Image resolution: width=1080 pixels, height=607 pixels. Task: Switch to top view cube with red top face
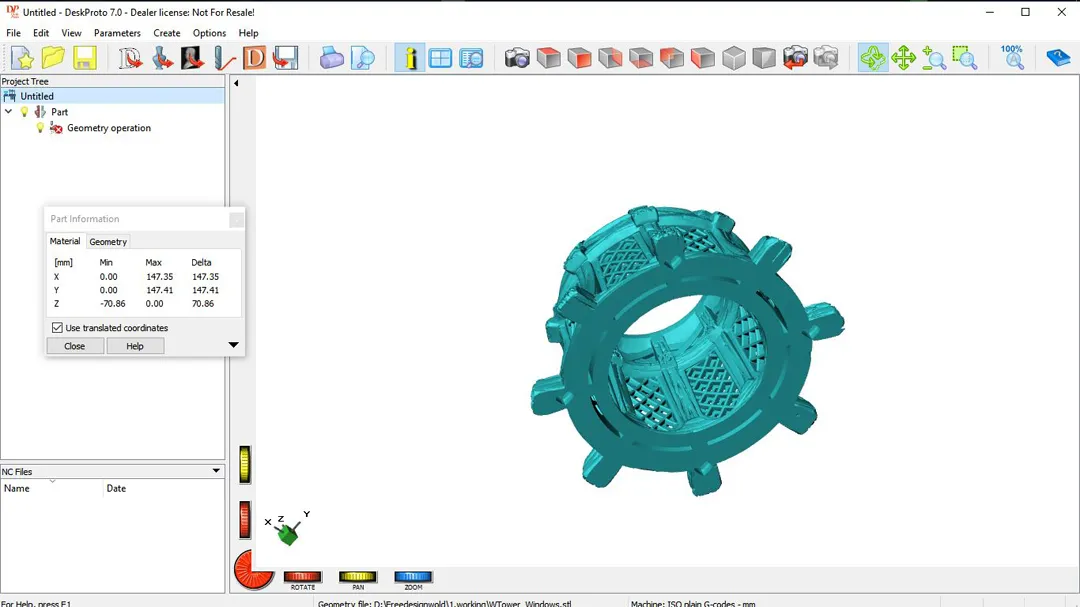[x=549, y=58]
